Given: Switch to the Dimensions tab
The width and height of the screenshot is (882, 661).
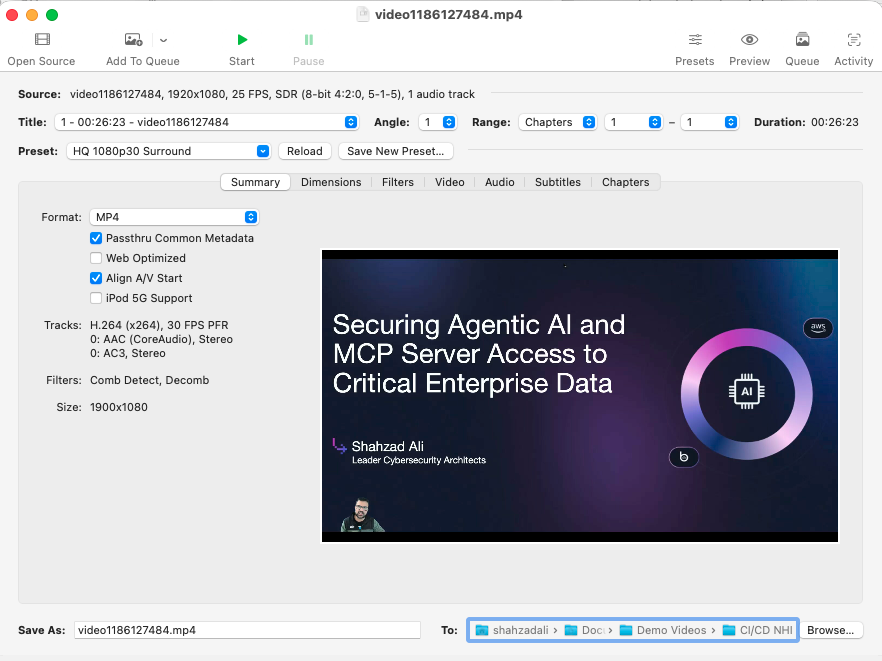Looking at the screenshot, I should pyautogui.click(x=331, y=182).
